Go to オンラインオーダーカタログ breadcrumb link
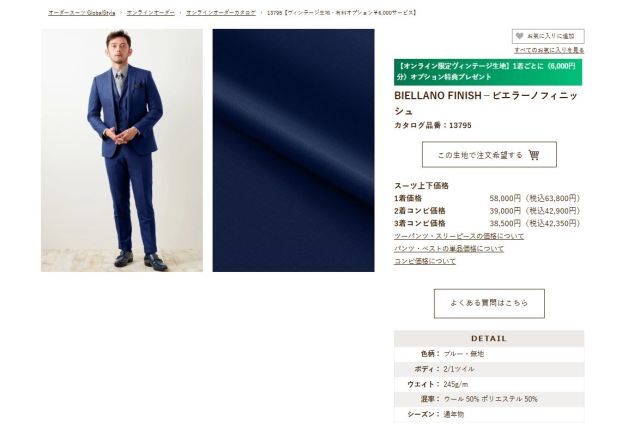 click(221, 13)
